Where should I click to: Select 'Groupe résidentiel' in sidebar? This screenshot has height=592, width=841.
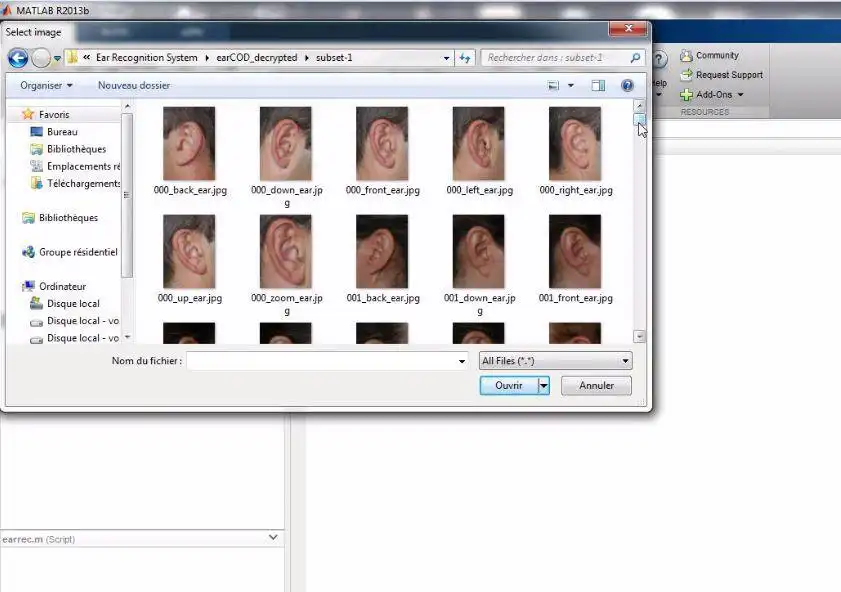tap(78, 252)
